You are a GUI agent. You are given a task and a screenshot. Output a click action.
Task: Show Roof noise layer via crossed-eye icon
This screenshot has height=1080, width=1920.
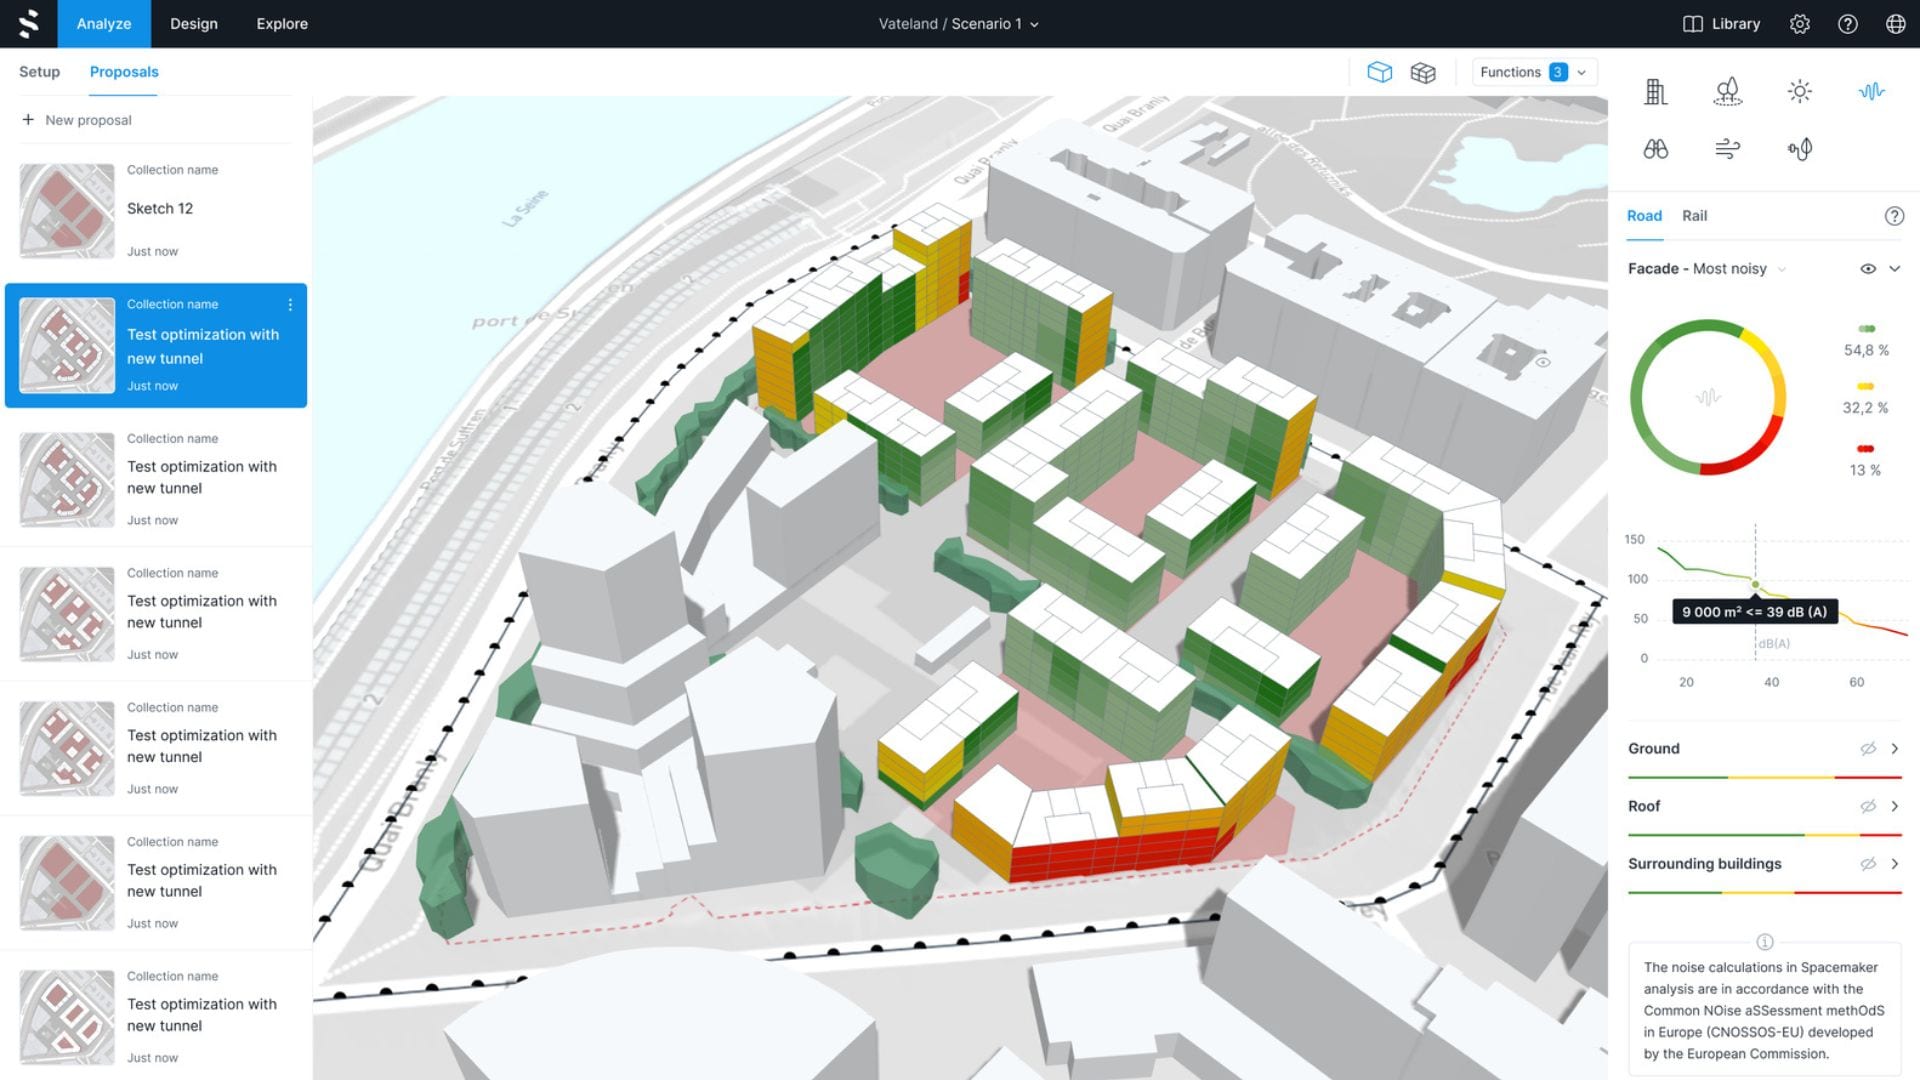pyautogui.click(x=1867, y=806)
